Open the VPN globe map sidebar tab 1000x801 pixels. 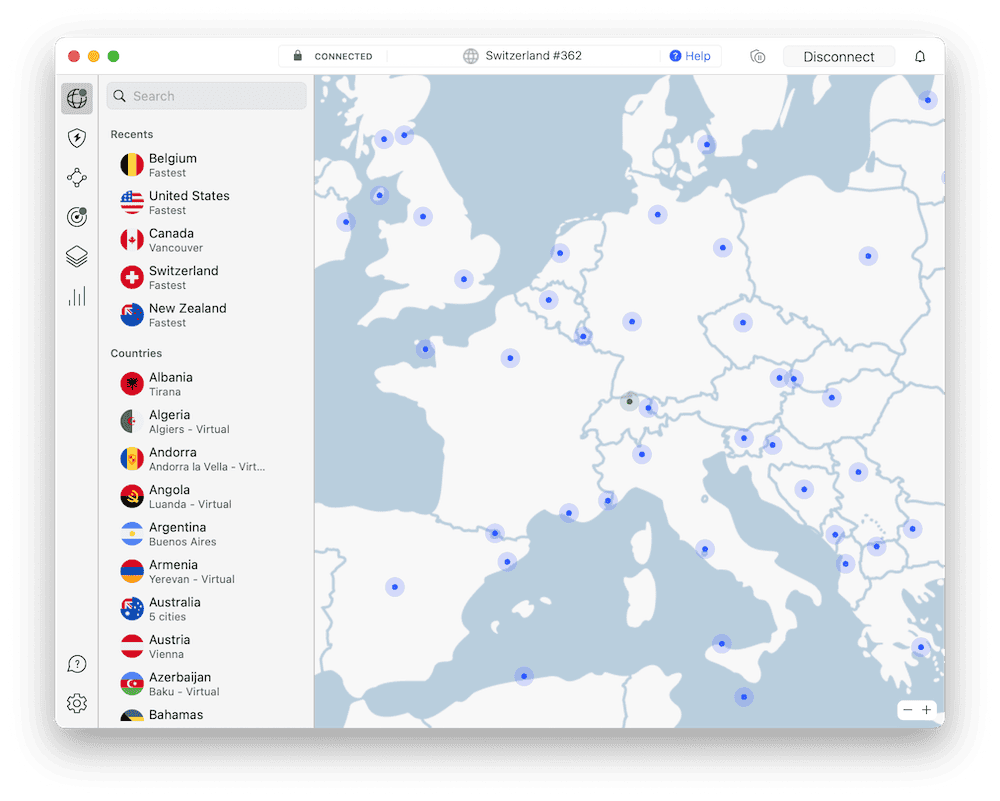pyautogui.click(x=77, y=98)
